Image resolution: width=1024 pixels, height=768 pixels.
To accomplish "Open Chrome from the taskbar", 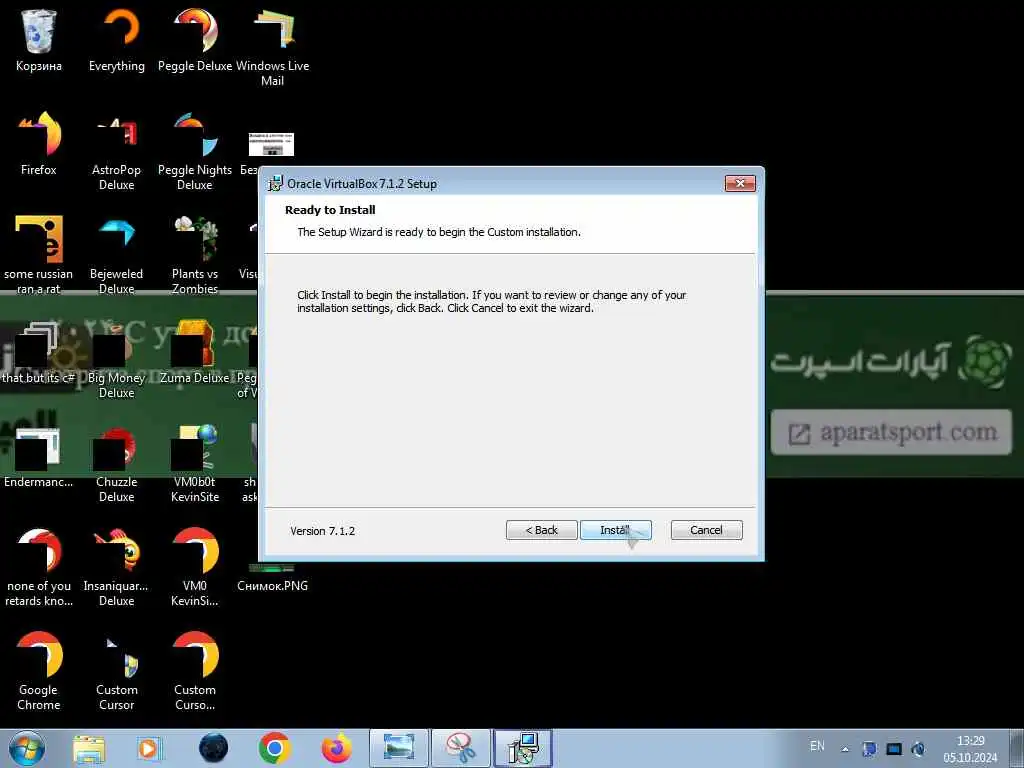I will click(x=274, y=748).
